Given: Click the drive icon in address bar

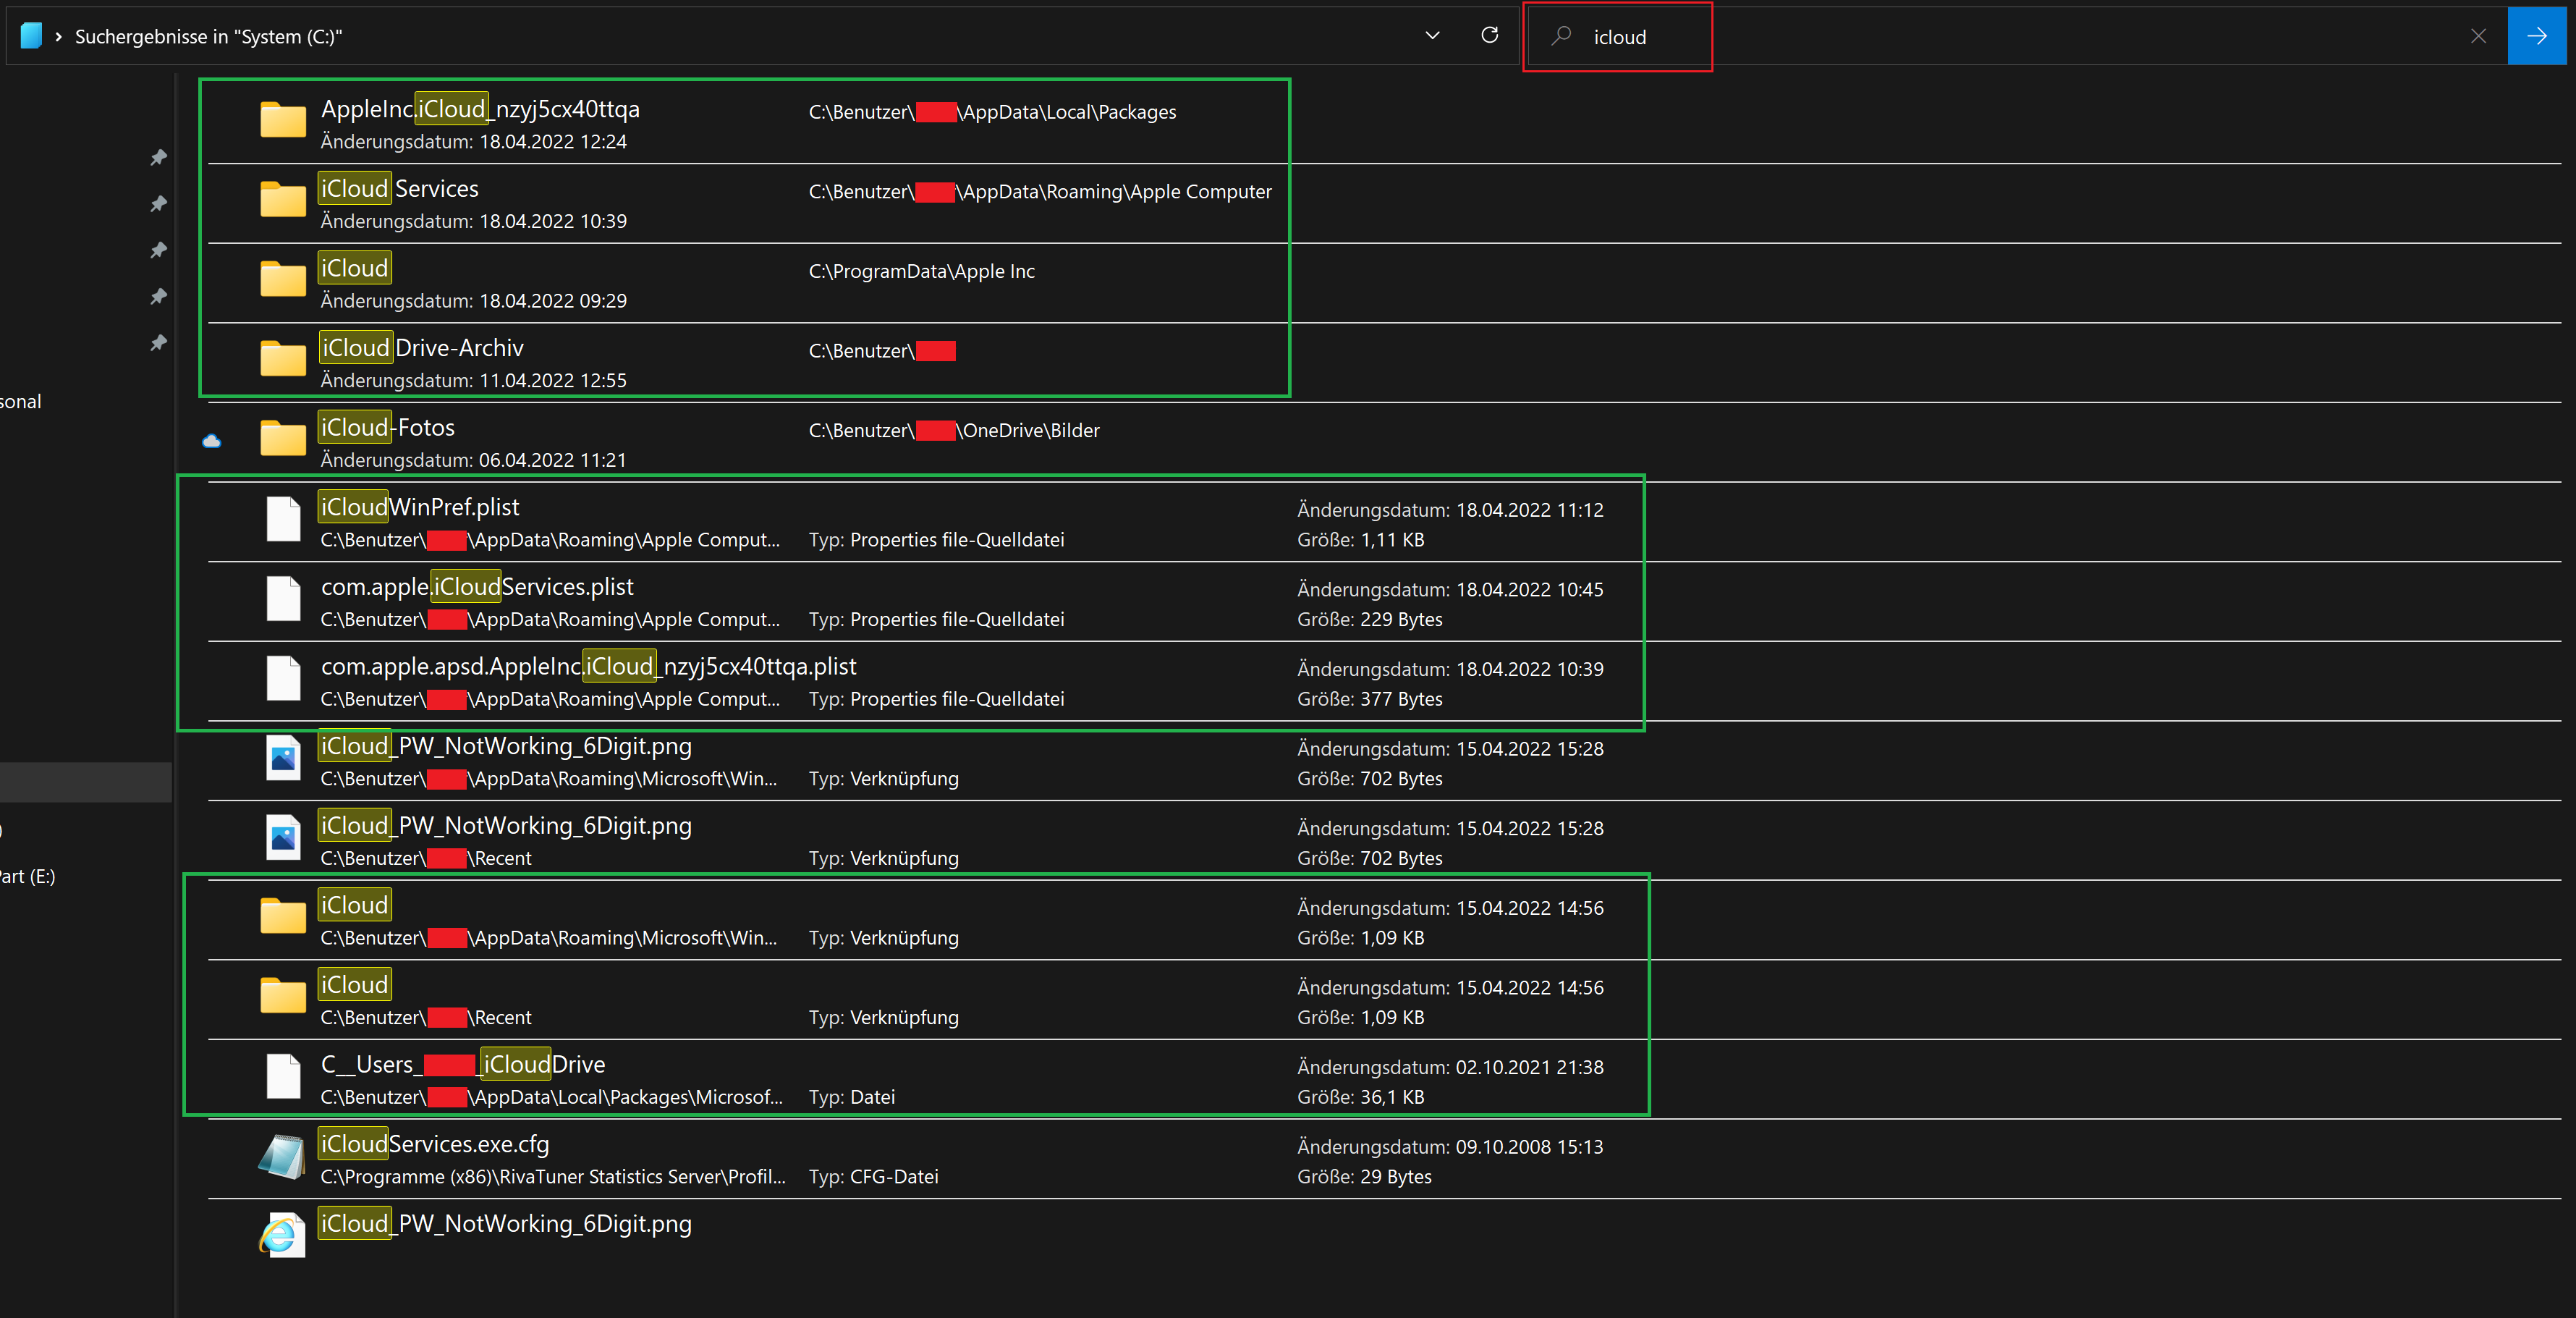Looking at the screenshot, I should (31, 36).
